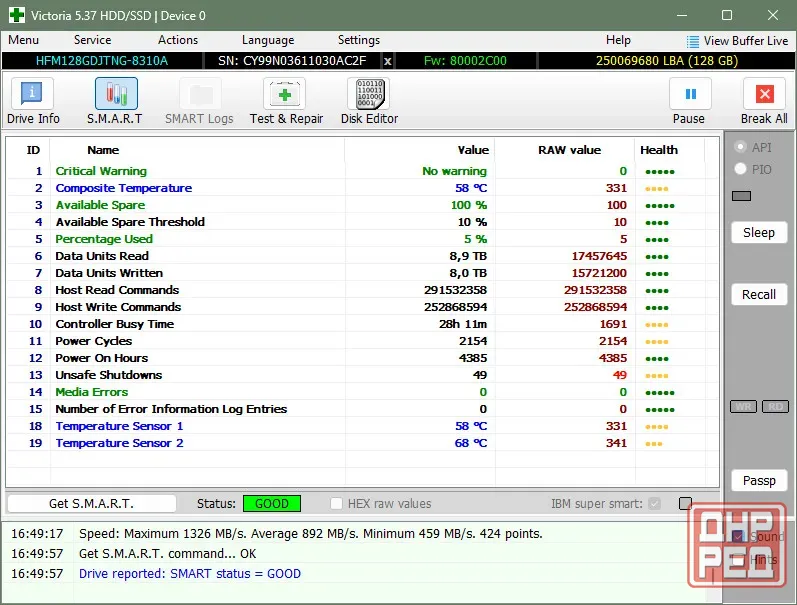The height and width of the screenshot is (605, 797).
Task: Select the Available Spare row name
Action: (100, 205)
